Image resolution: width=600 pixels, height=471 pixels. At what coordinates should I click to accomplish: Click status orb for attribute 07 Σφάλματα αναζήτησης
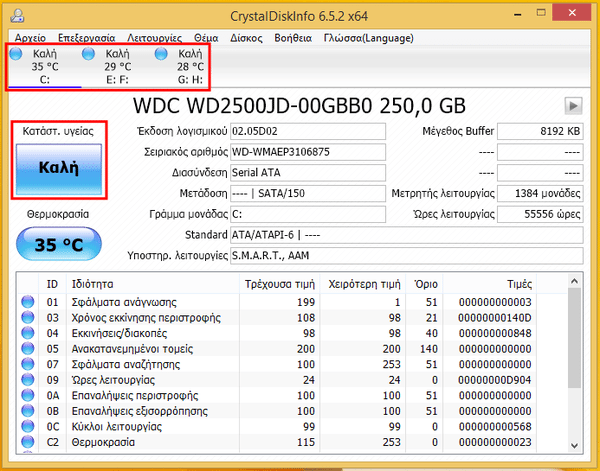[28, 364]
